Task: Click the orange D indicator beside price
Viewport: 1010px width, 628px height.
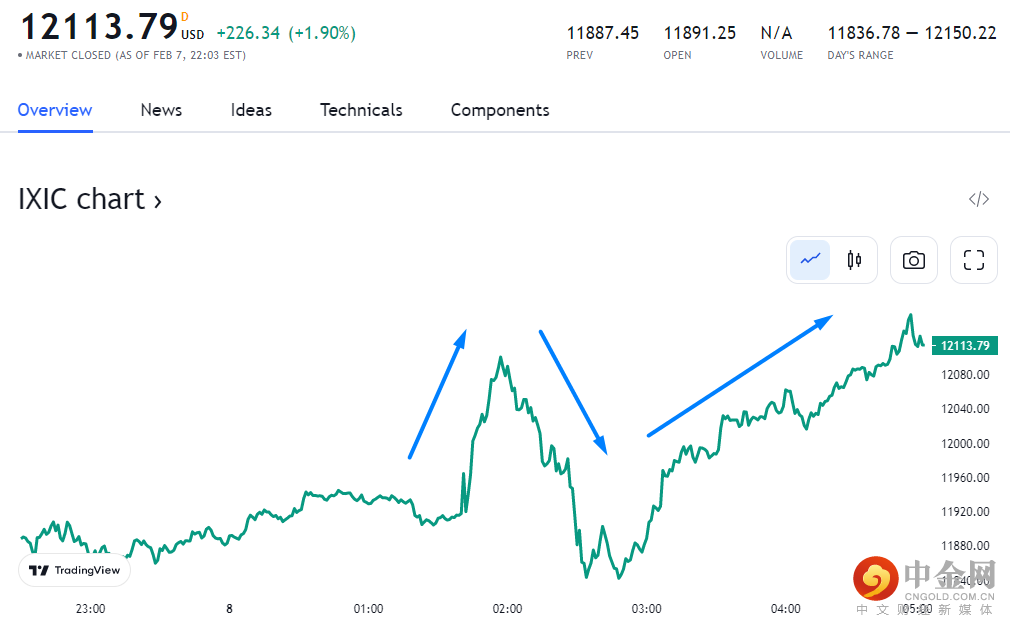Action: pyautogui.click(x=184, y=17)
